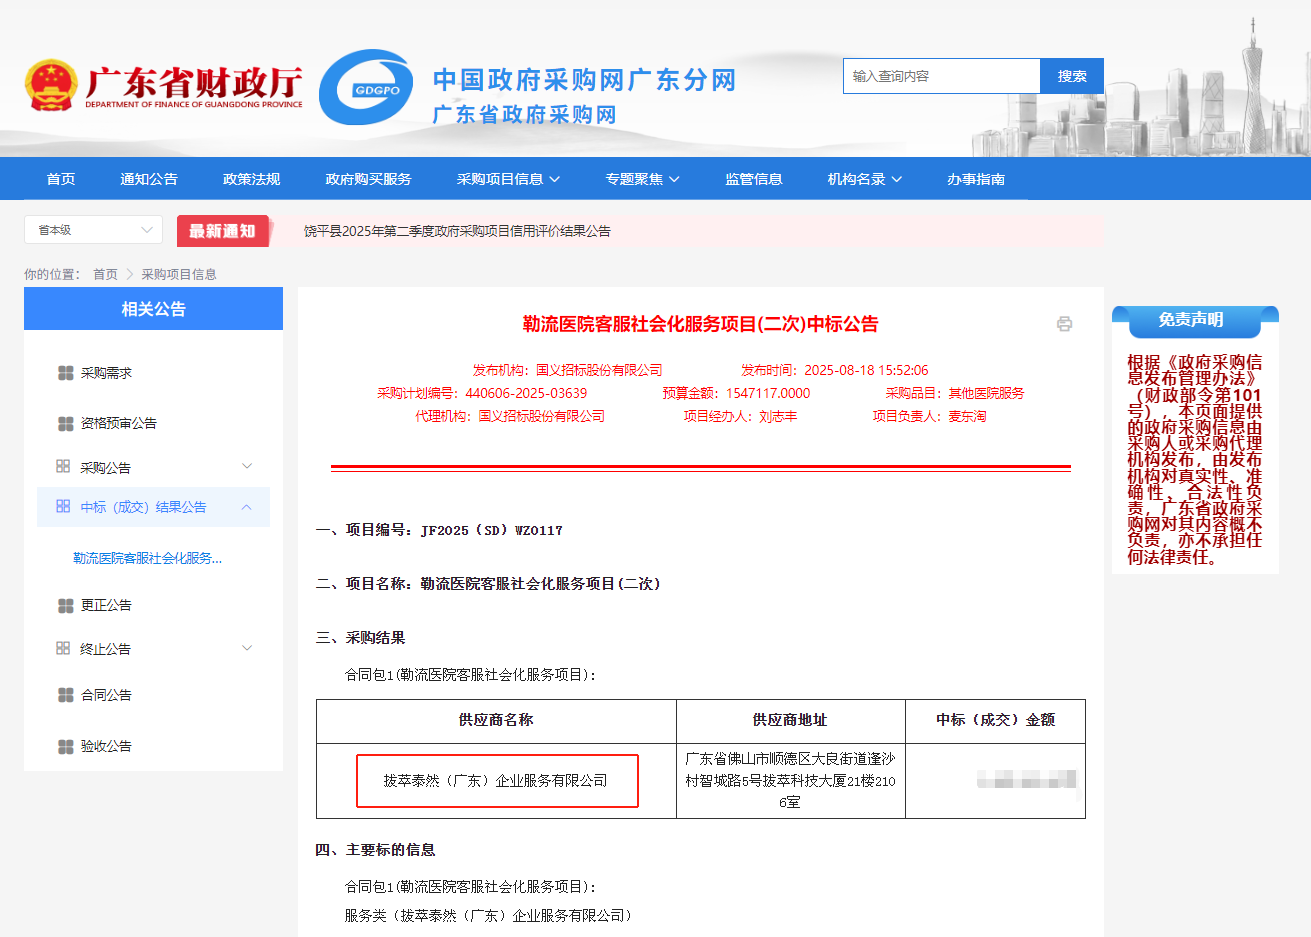
Task: Open the 机构名录 navigation menu
Action: coord(864,179)
